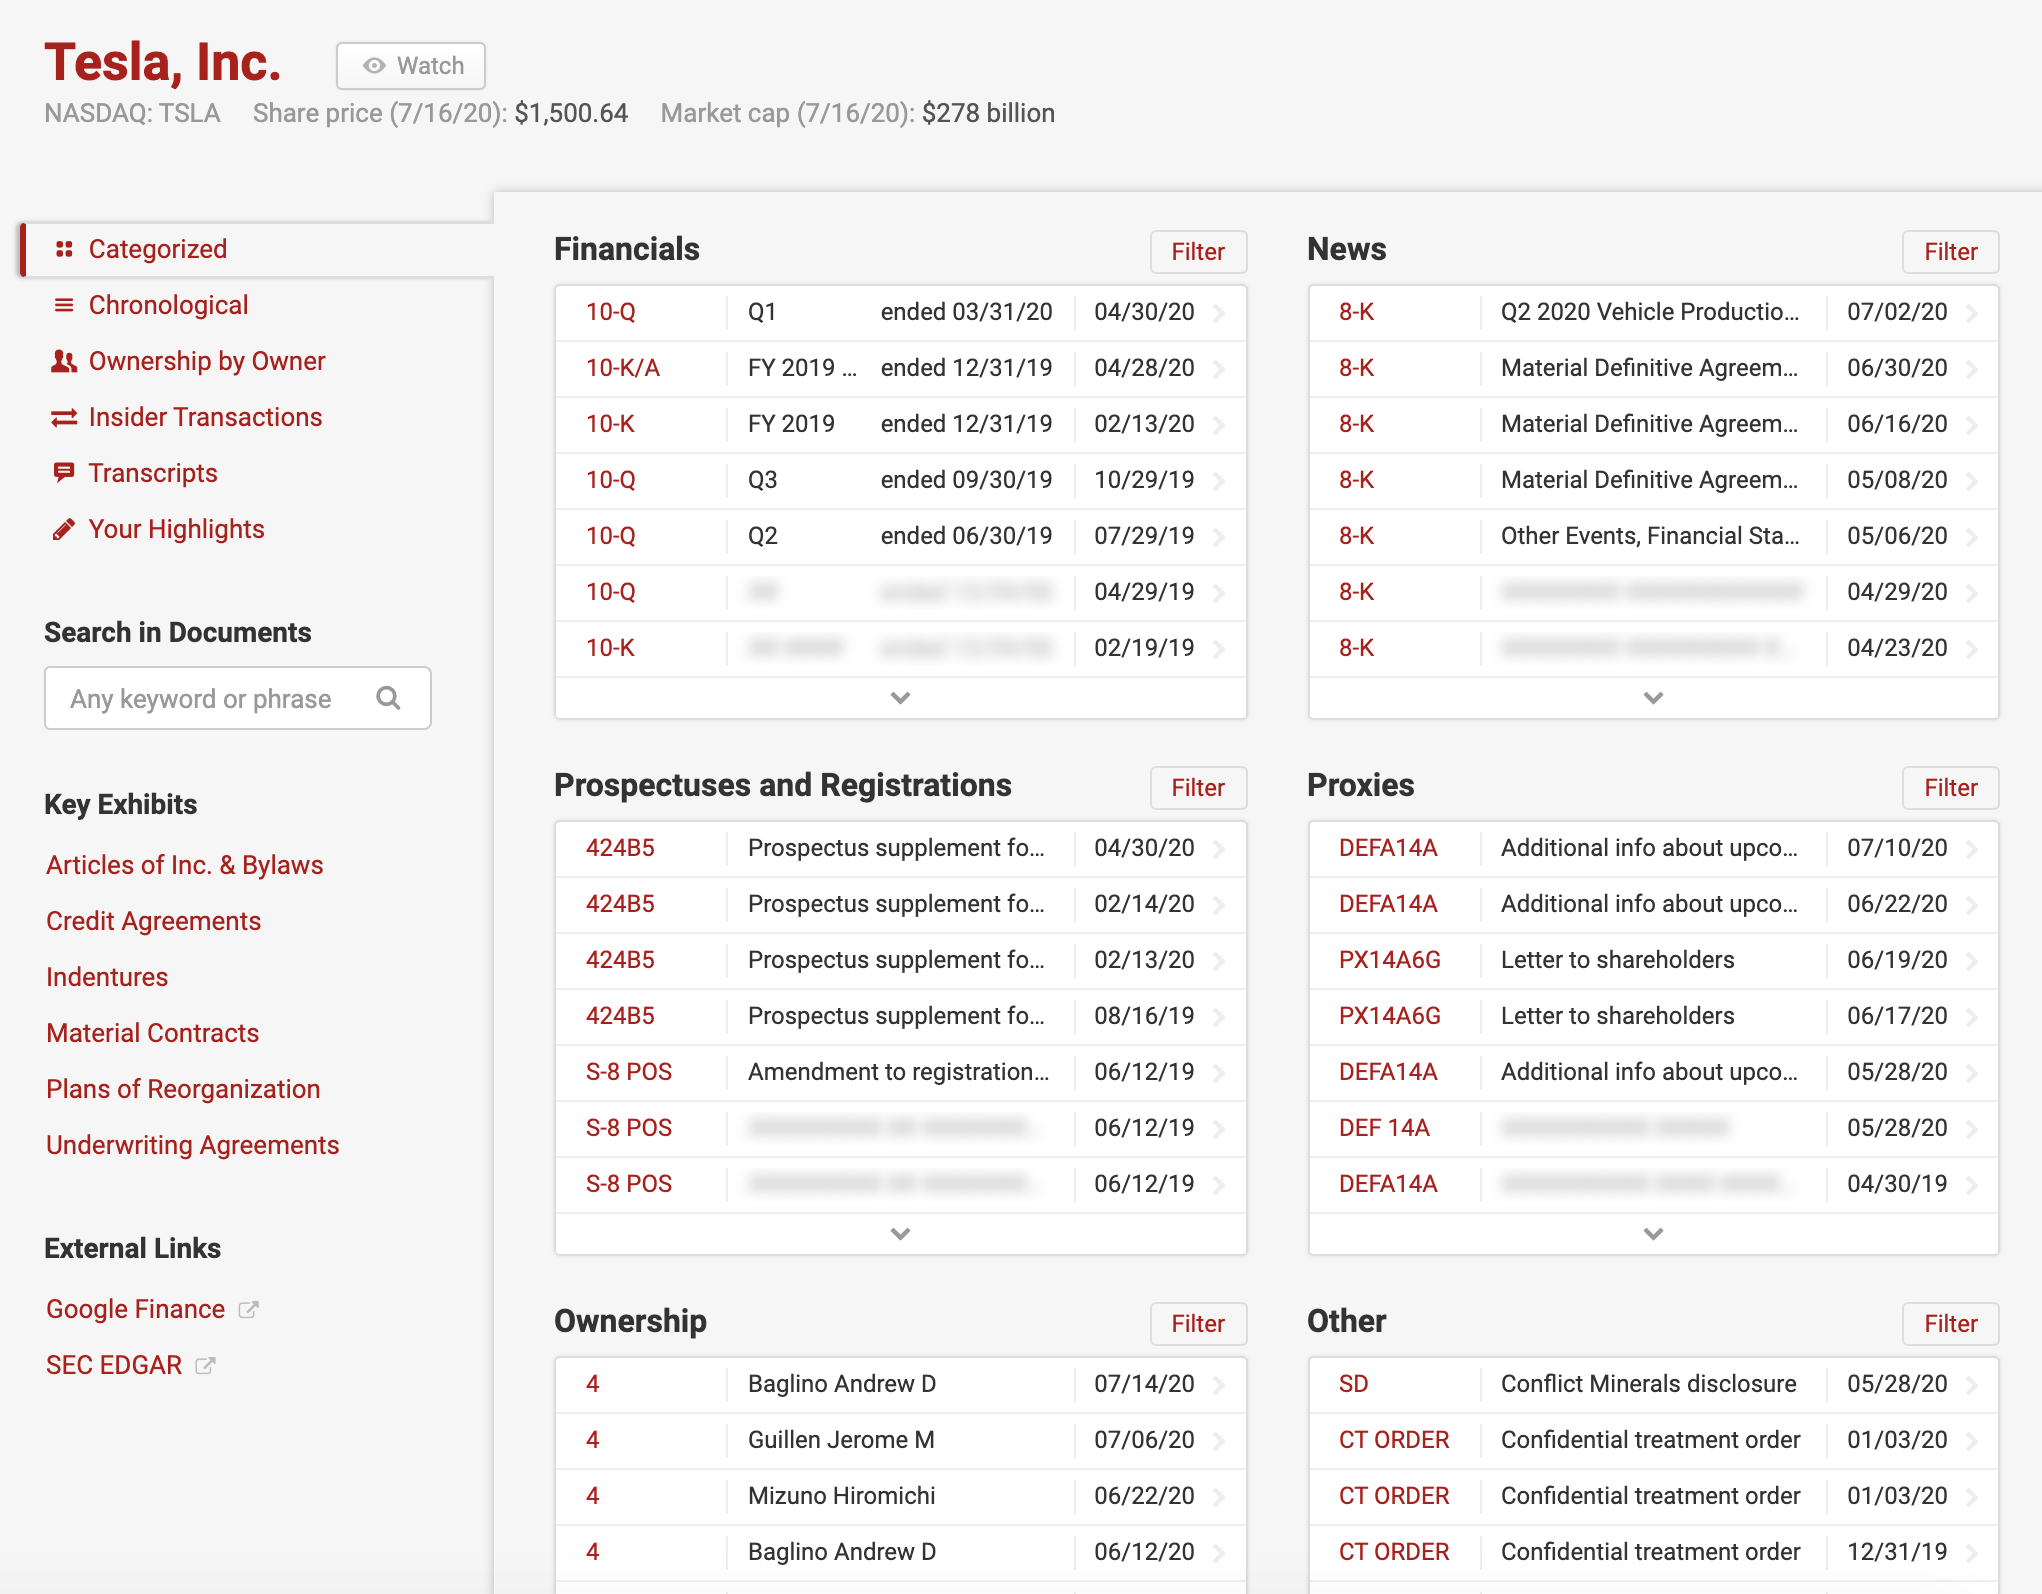This screenshot has width=2042, height=1594.
Task: Open Articles of Inc. & Bylaws exhibits
Action: coord(185,865)
